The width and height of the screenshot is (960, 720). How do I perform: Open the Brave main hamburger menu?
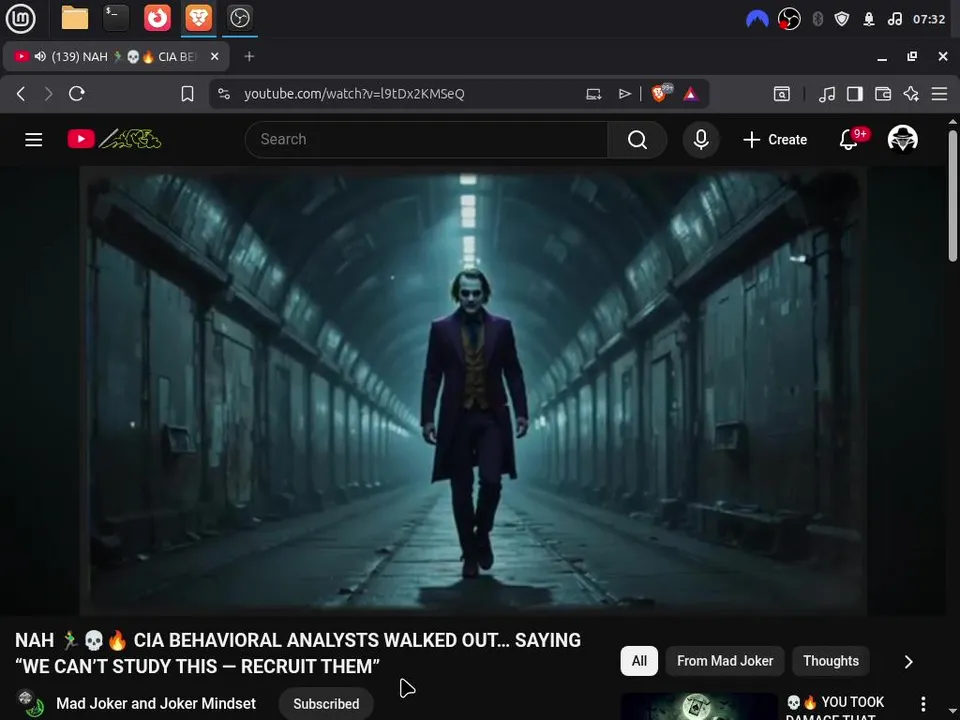point(939,94)
